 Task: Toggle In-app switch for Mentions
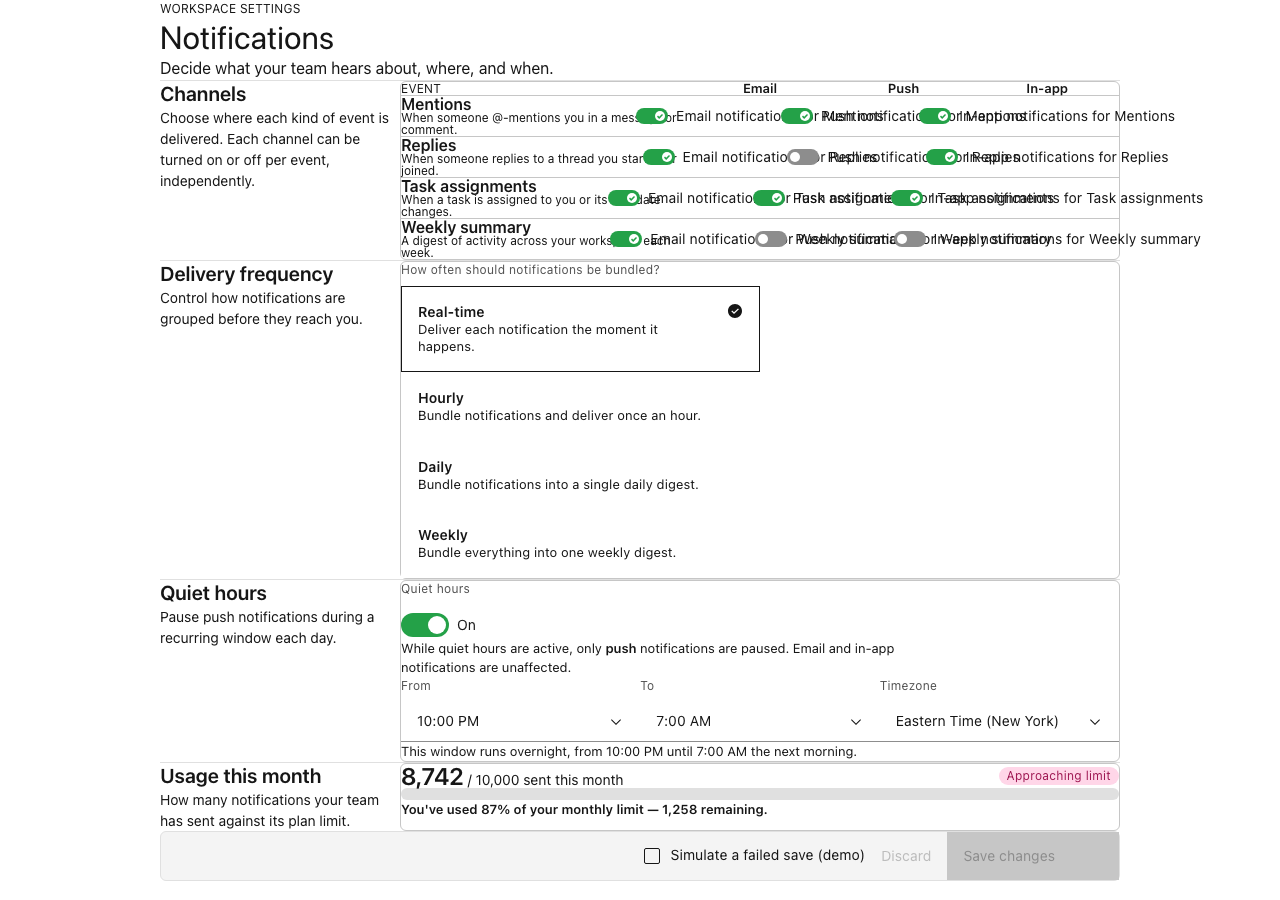tap(935, 116)
